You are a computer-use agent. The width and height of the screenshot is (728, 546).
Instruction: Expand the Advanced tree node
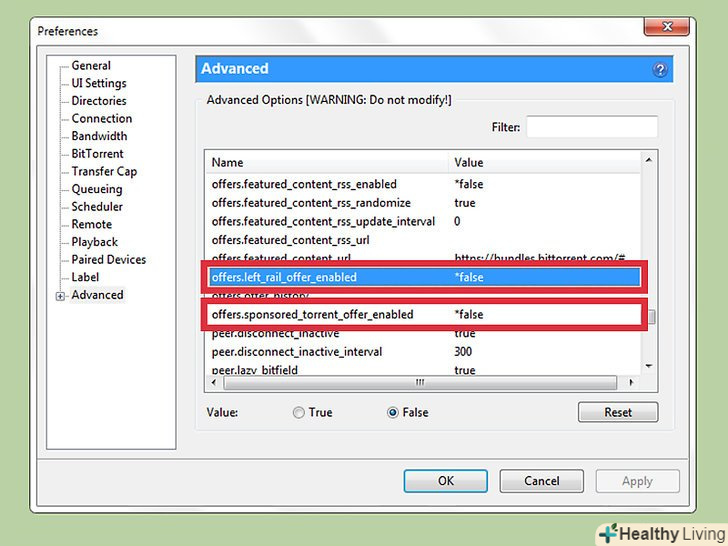60,296
